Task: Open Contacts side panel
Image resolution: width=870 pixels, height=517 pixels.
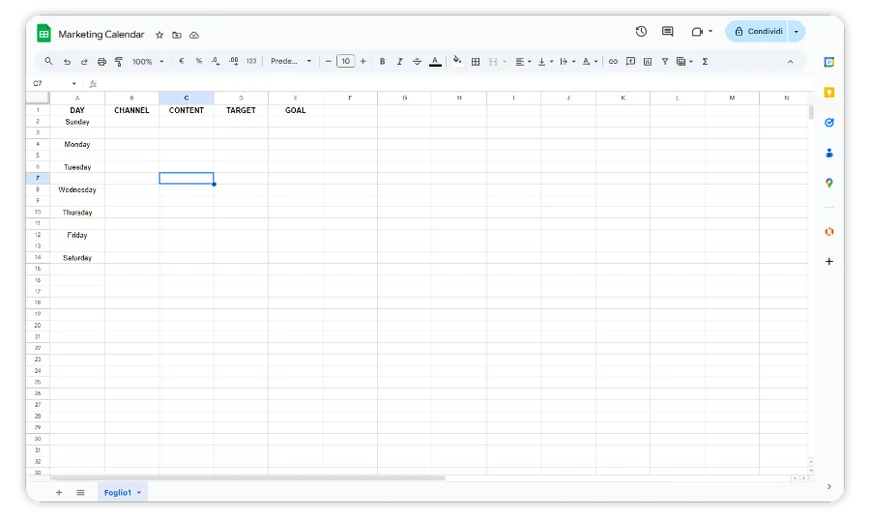Action: tap(829, 153)
